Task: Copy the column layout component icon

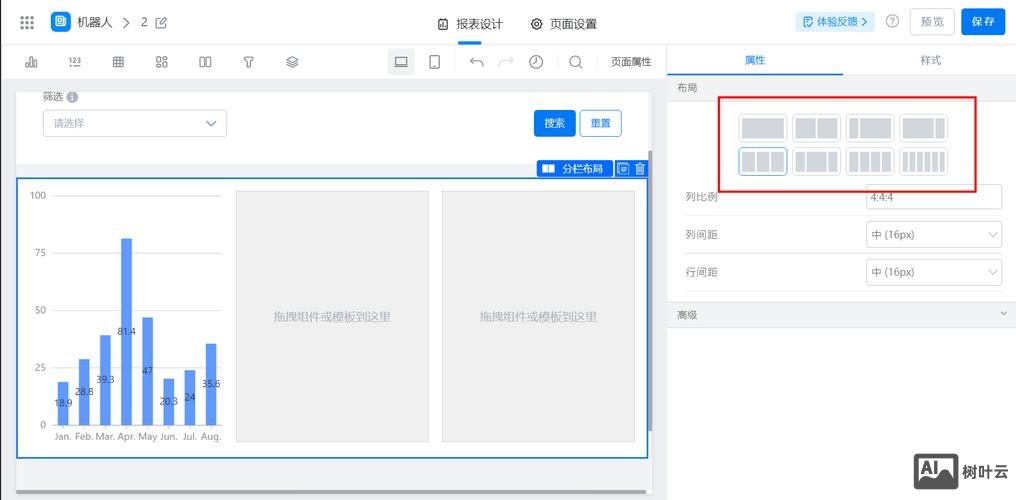Action: click(x=623, y=168)
